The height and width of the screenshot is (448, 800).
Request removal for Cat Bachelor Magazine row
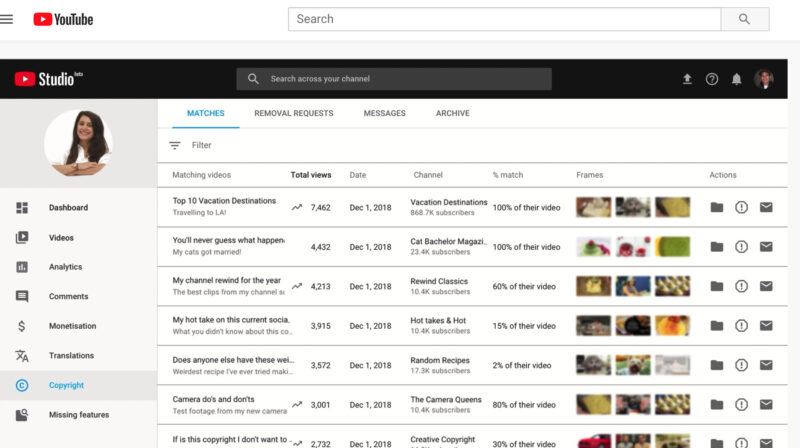coord(741,247)
